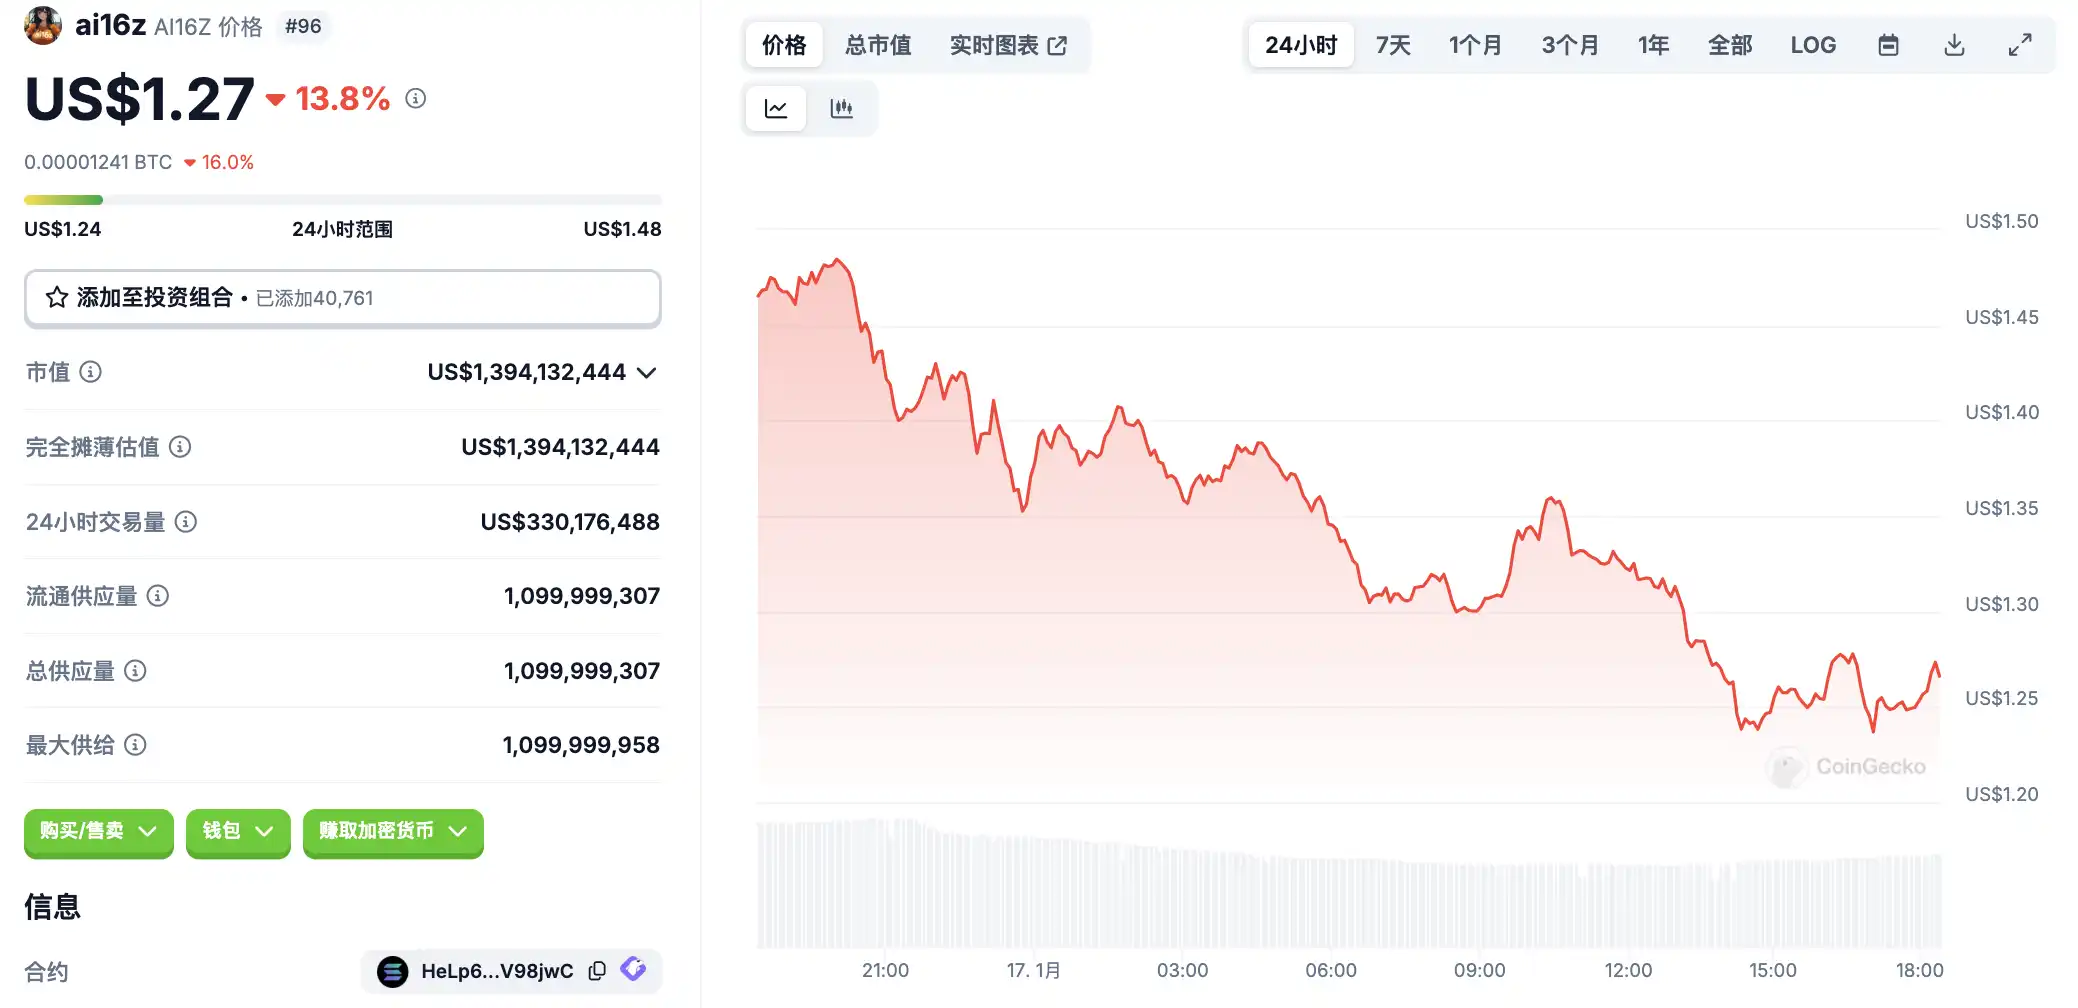
Task: Switch to the candlestick chart view
Action: [841, 108]
